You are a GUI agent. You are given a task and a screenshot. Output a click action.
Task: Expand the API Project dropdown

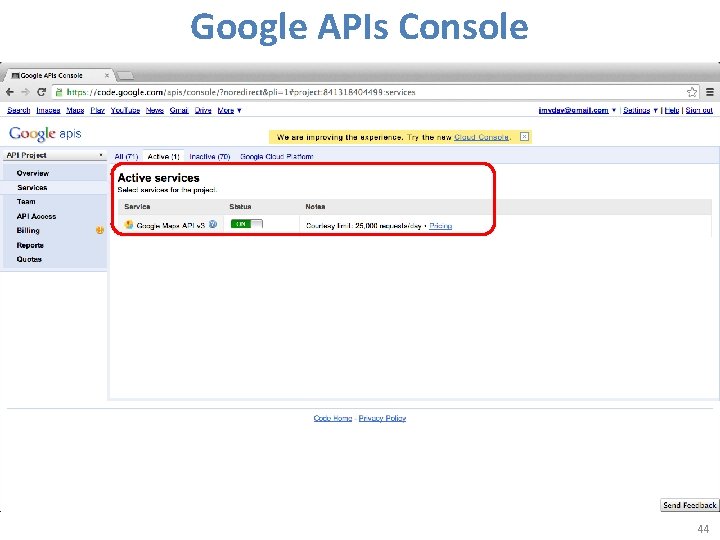55,155
